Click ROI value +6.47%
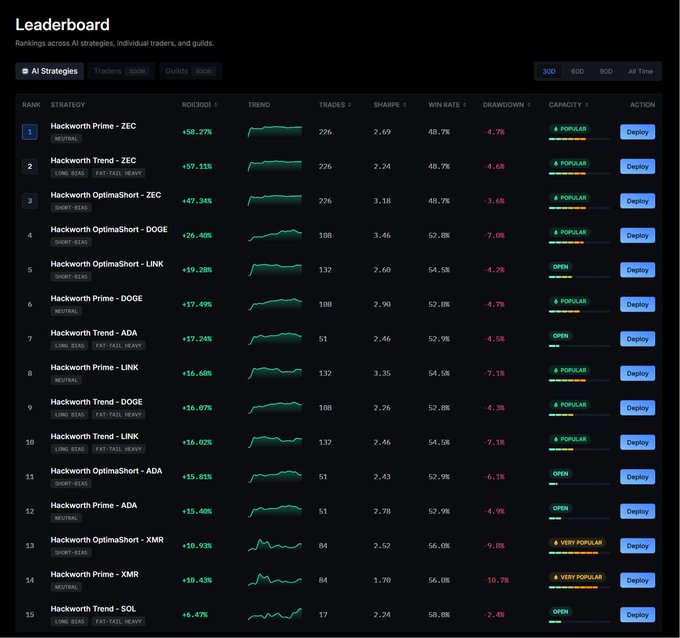 pos(195,615)
